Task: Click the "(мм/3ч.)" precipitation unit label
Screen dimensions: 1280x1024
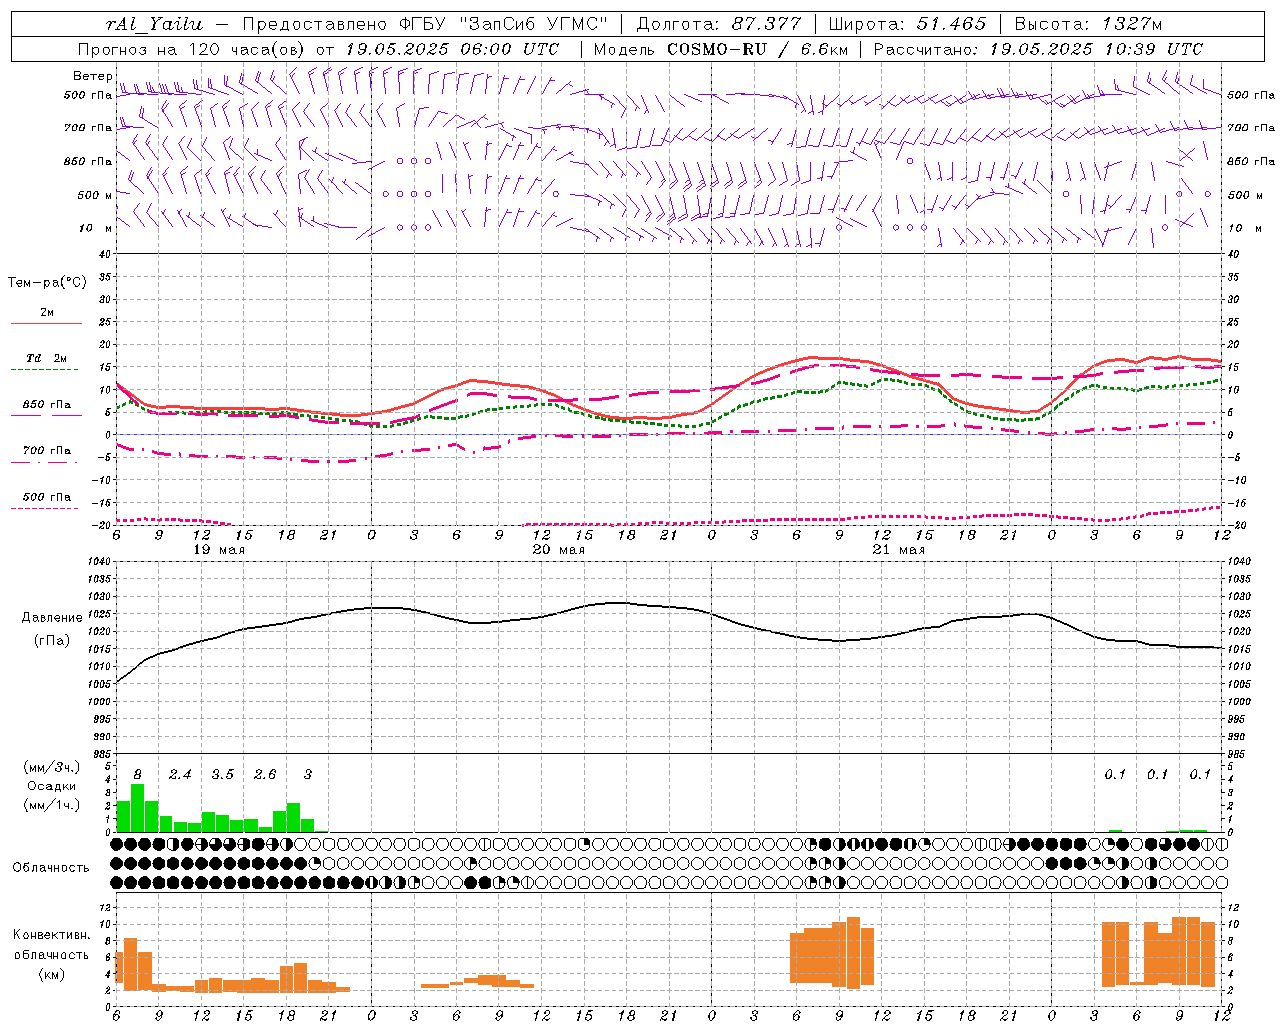Action: pos(51,767)
